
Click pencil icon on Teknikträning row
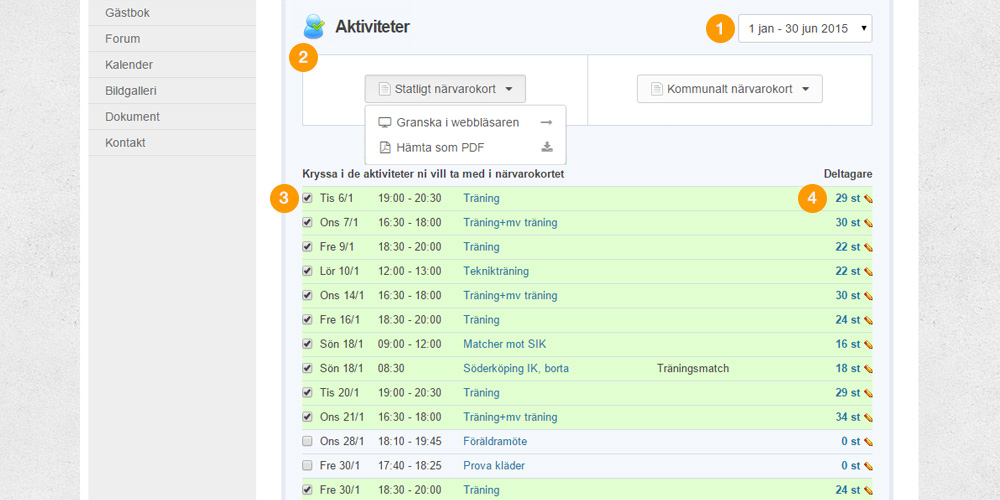point(868,272)
